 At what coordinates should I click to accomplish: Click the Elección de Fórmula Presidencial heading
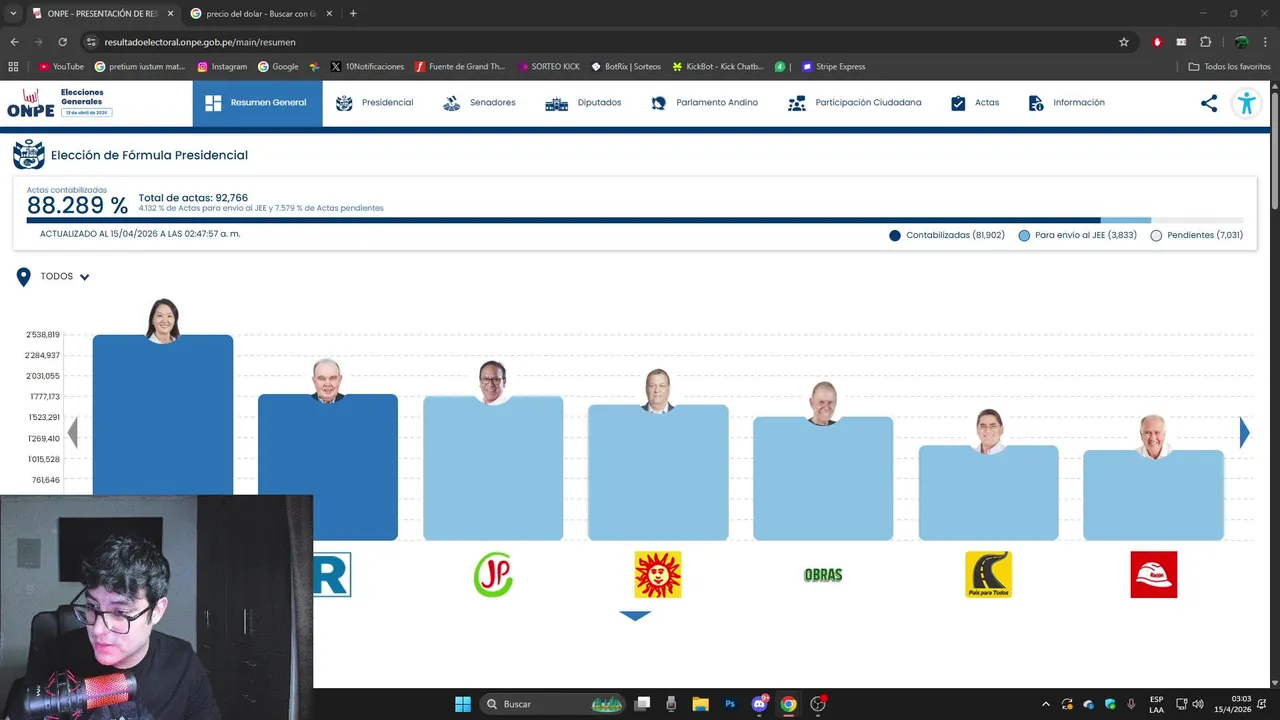pos(149,156)
